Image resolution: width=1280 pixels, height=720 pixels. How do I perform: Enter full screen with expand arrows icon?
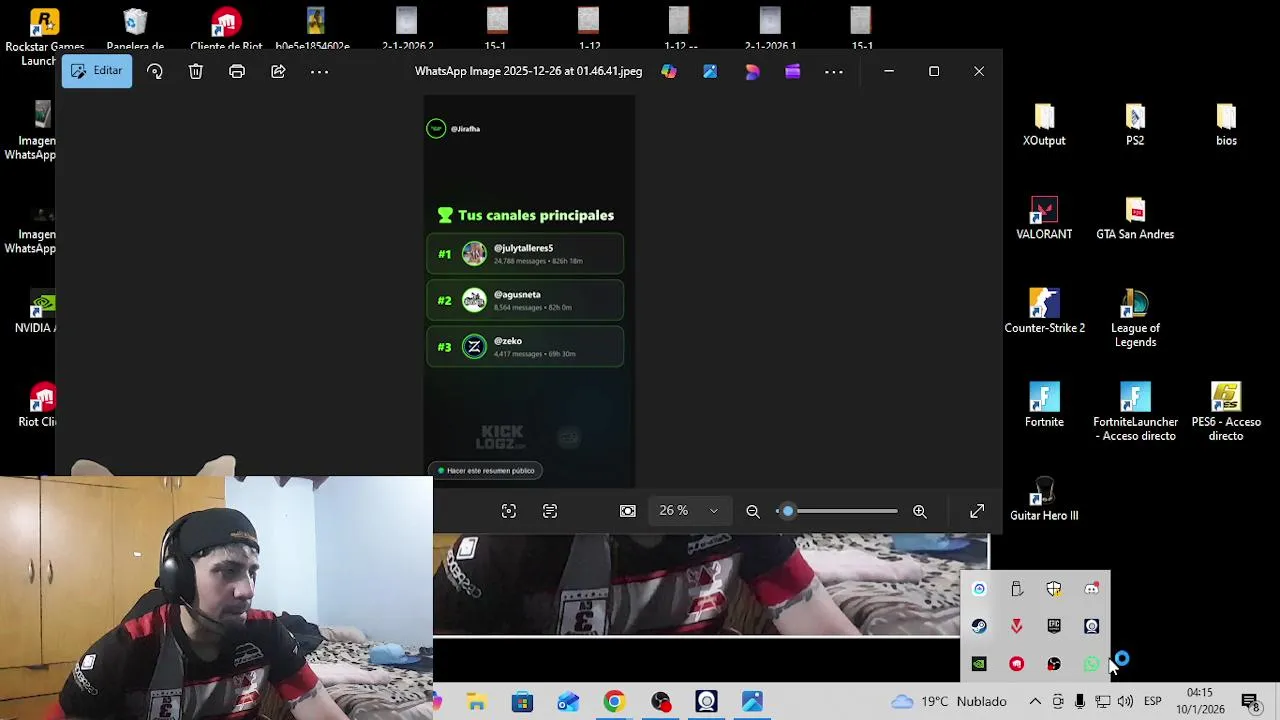coord(977,511)
